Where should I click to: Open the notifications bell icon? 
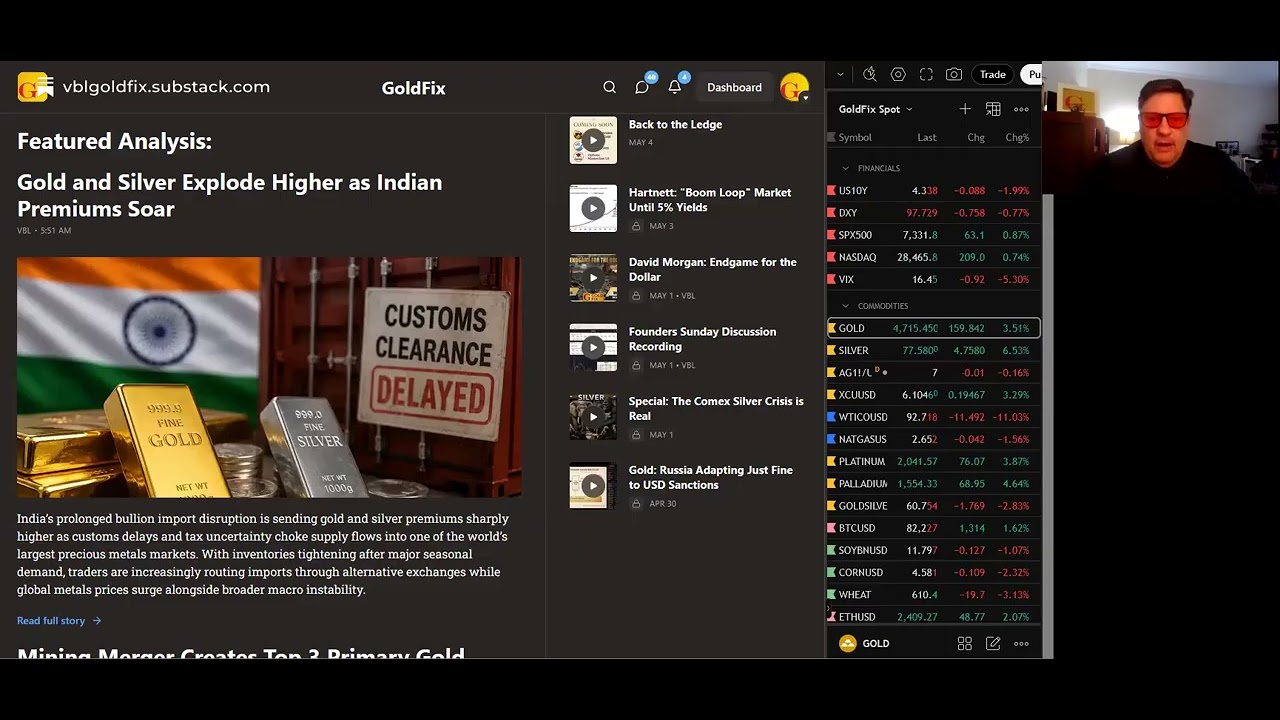tap(675, 87)
